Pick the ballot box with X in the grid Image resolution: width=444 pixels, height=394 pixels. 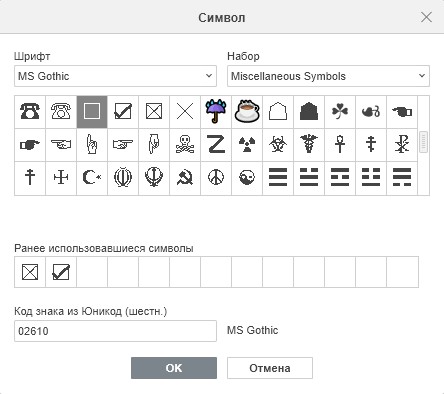pos(154,112)
